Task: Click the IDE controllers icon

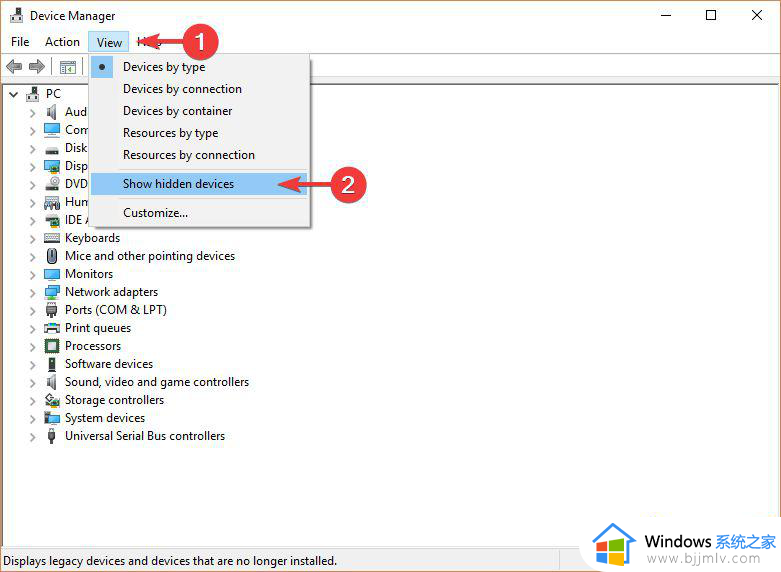Action: (52, 220)
